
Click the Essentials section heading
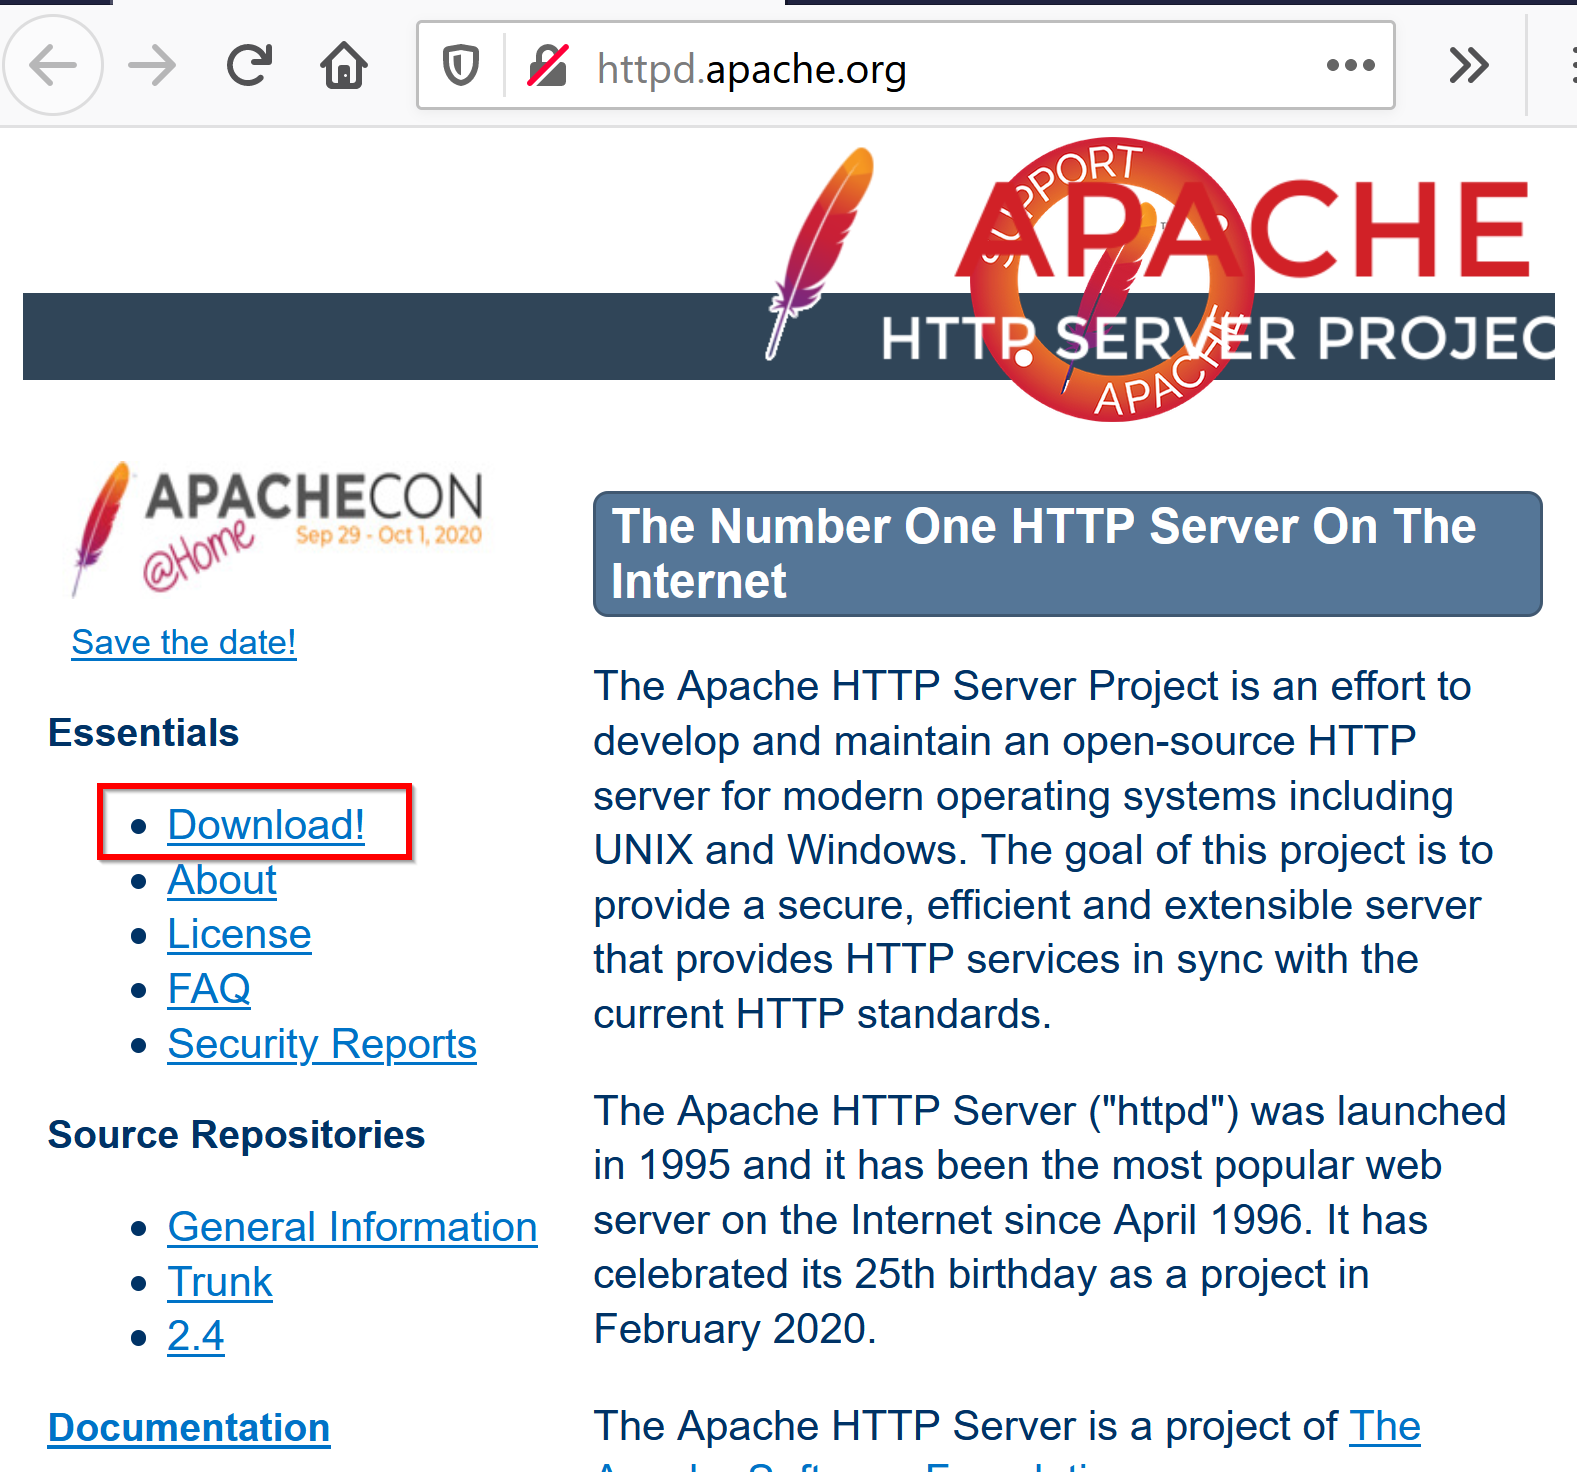pyautogui.click(x=144, y=733)
